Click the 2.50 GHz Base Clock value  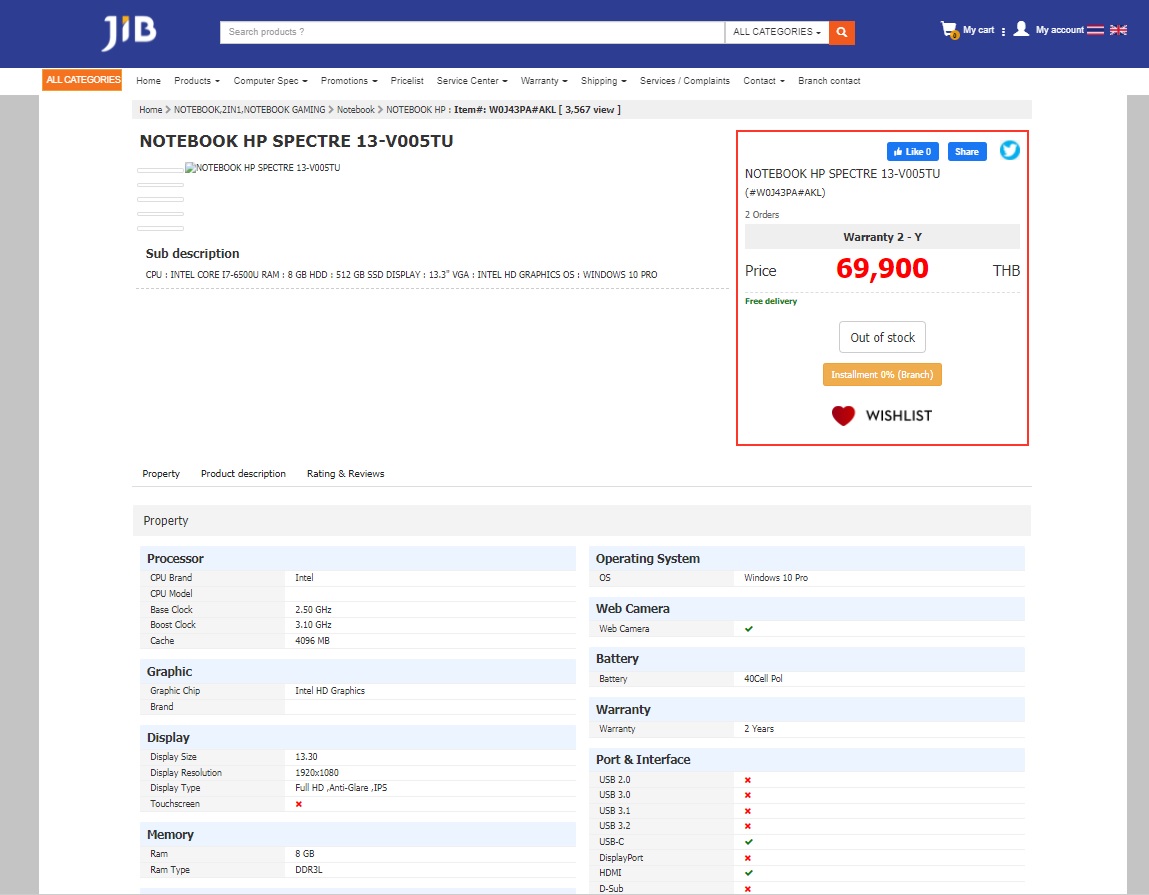point(313,610)
